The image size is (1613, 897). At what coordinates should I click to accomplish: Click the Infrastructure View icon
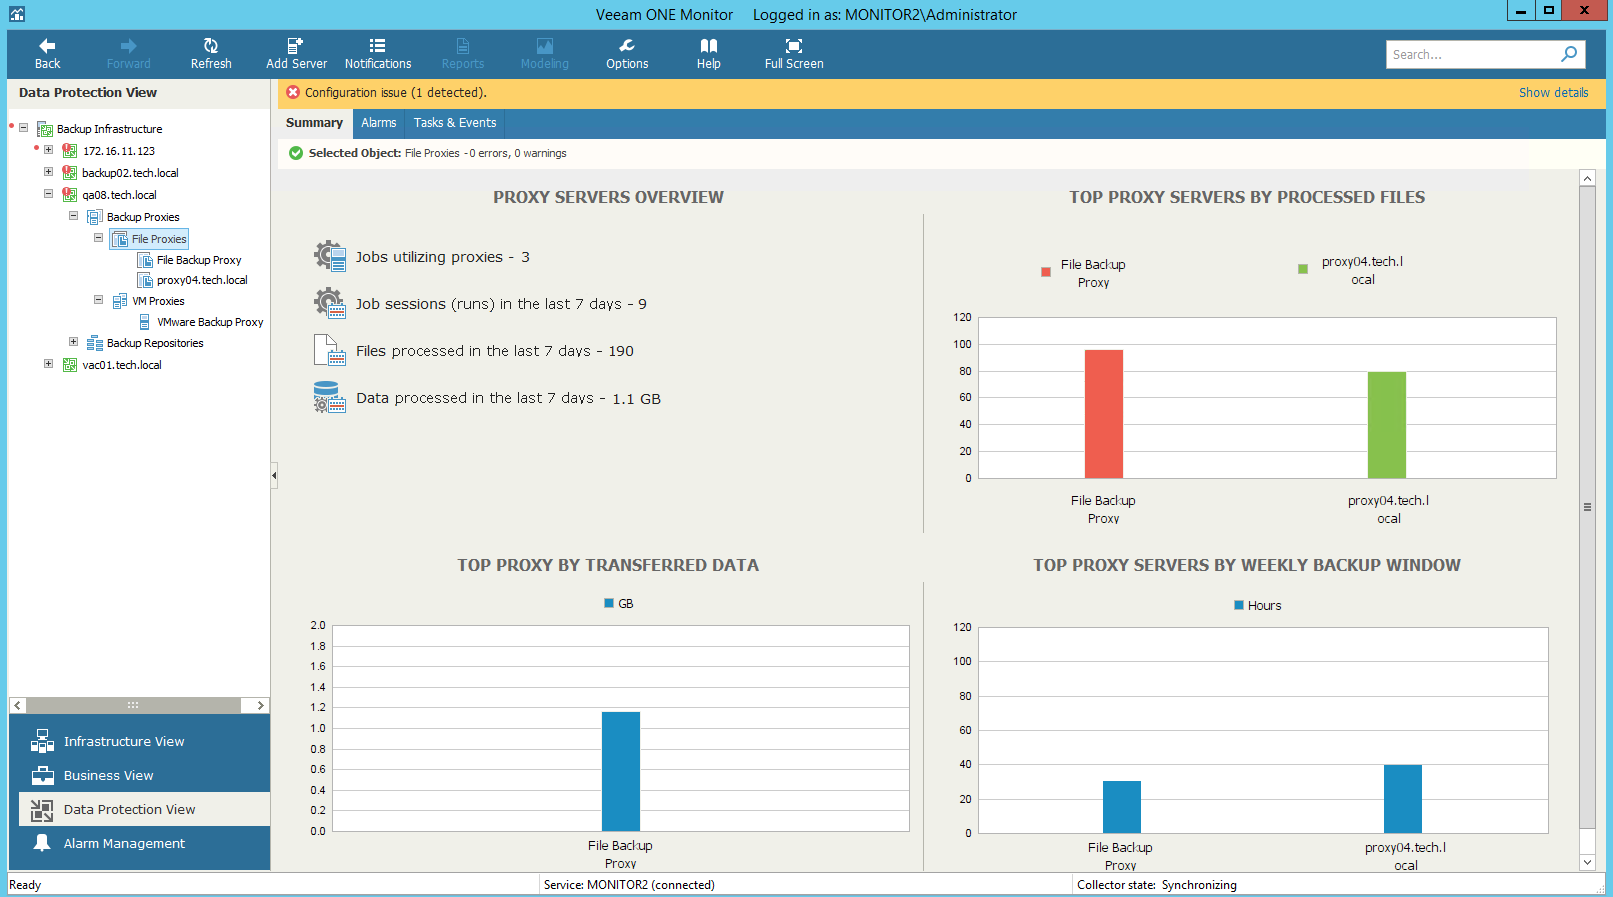point(42,741)
